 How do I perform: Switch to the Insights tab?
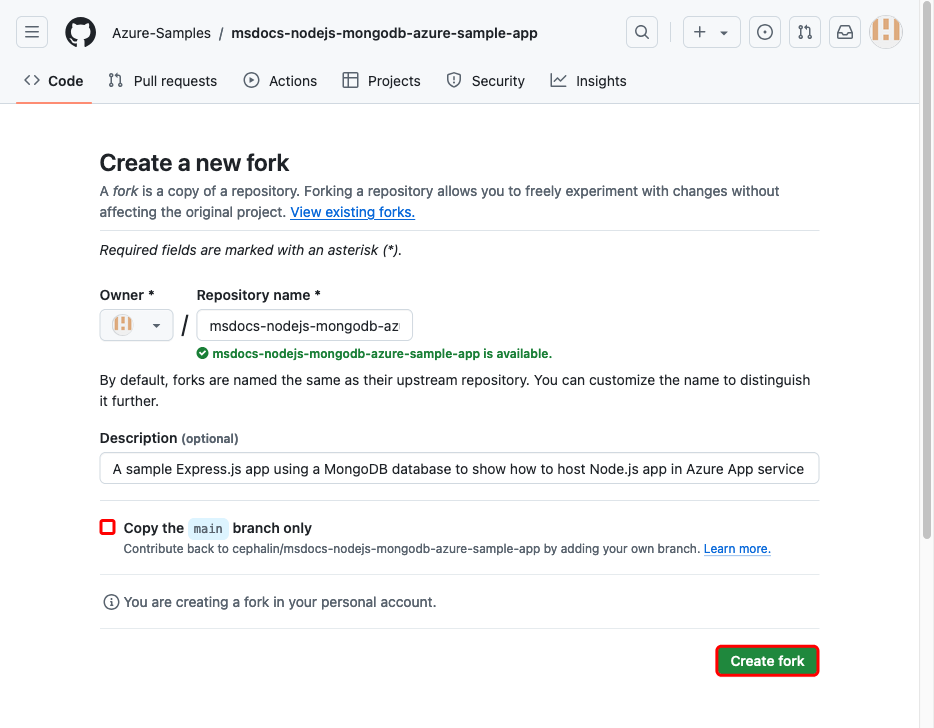(x=588, y=81)
